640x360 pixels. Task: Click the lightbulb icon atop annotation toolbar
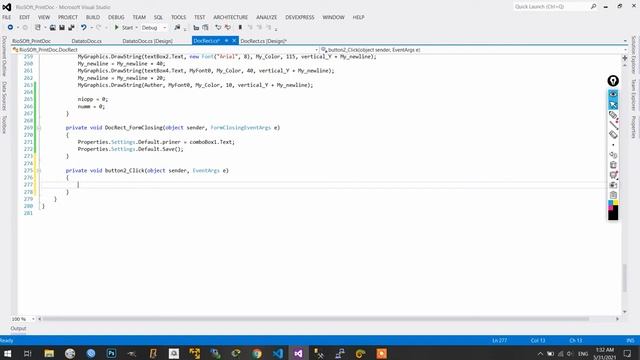point(613,81)
